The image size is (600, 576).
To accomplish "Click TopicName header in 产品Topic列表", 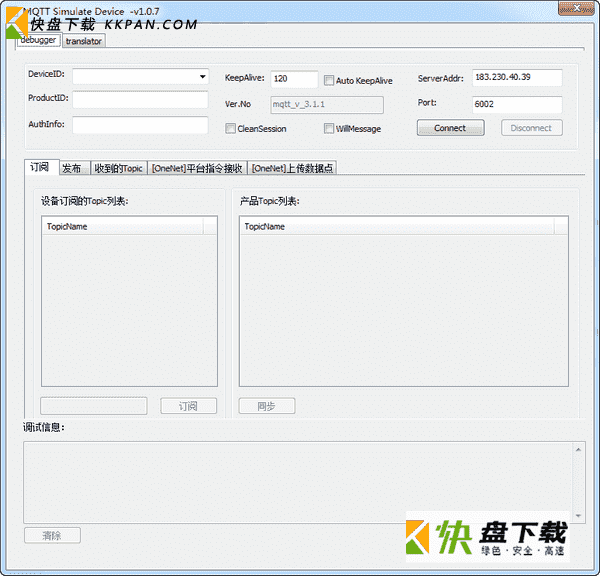I will click(397, 226).
